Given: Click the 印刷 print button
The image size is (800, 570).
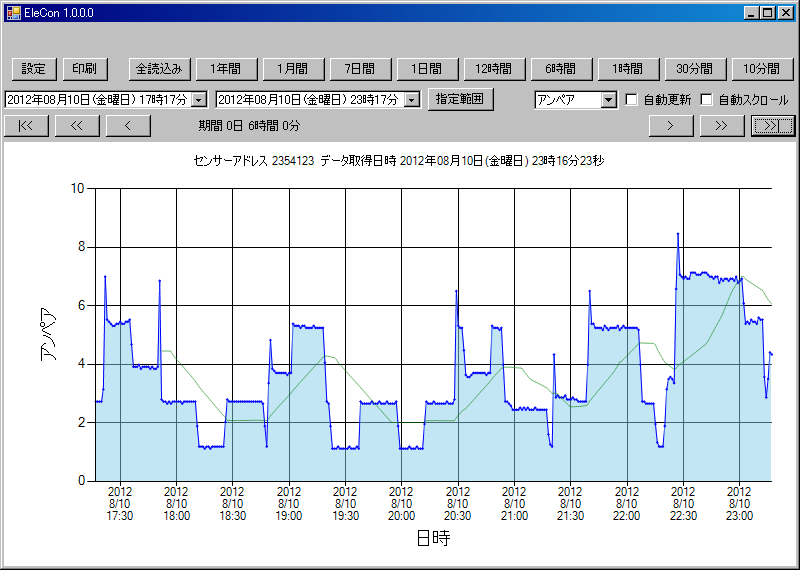Looking at the screenshot, I should point(85,69).
